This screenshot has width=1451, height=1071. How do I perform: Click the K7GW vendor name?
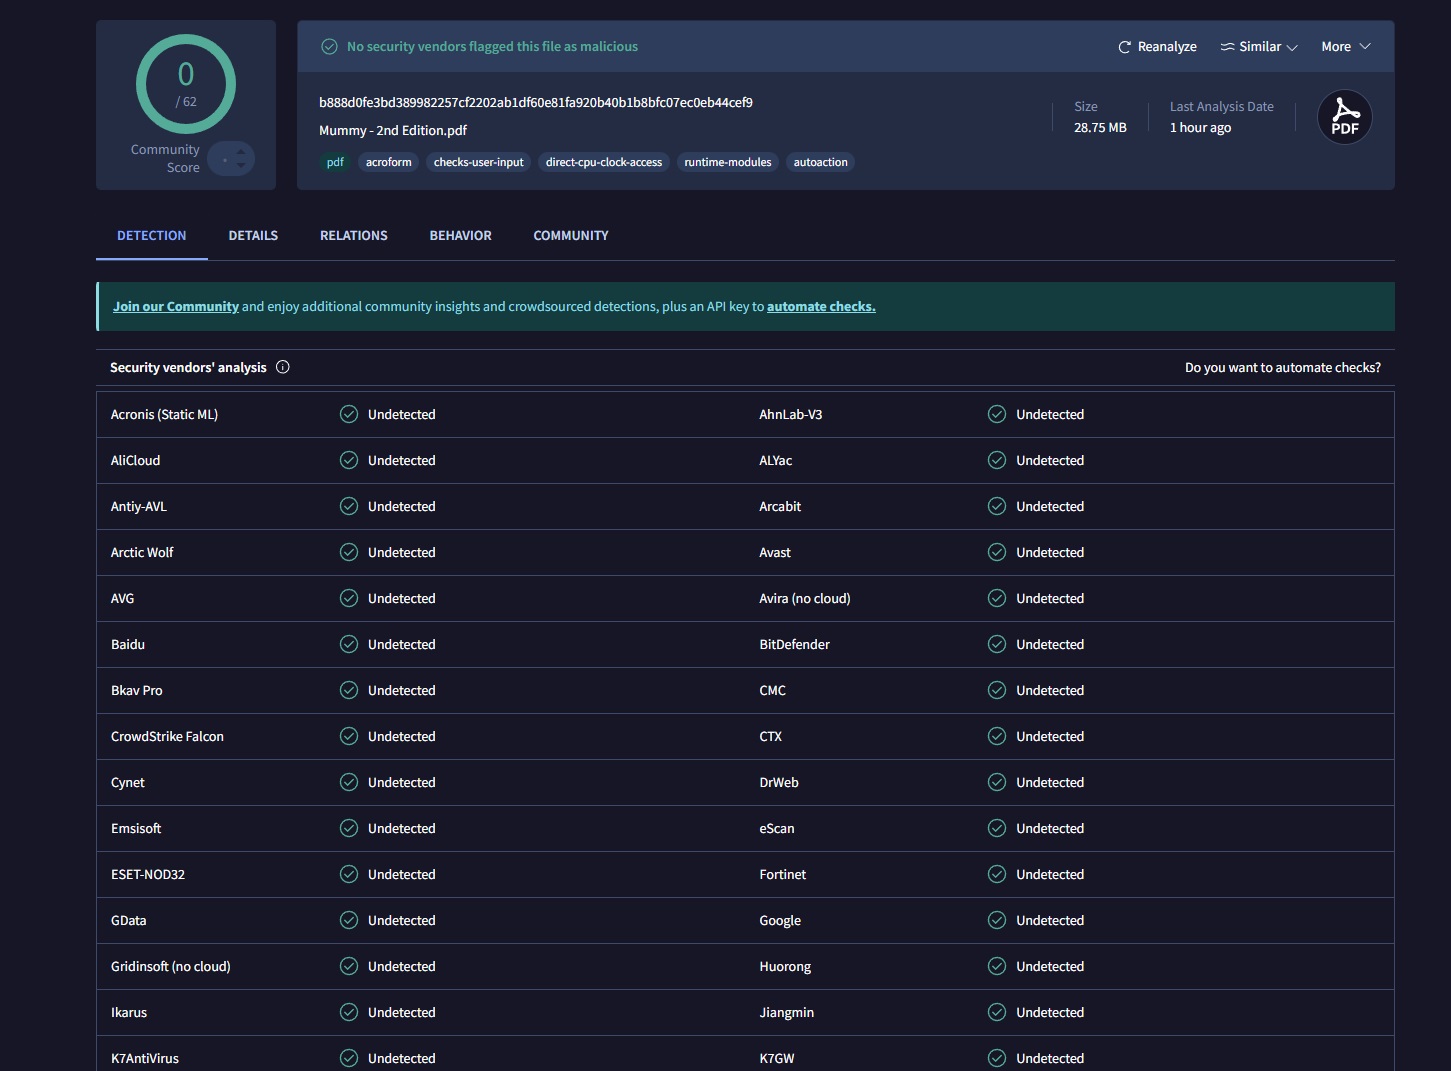pyautogui.click(x=777, y=1058)
